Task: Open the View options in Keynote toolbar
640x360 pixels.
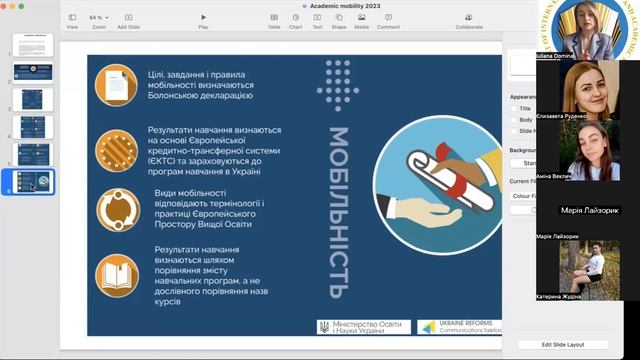Action: pyautogui.click(x=72, y=21)
